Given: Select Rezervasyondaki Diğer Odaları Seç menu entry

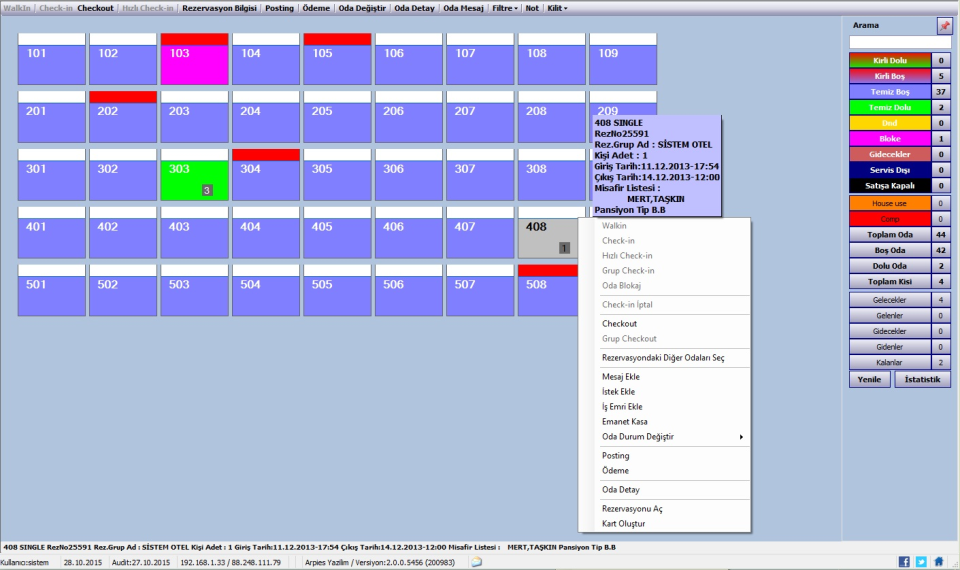Looking at the screenshot, I should (x=664, y=358).
